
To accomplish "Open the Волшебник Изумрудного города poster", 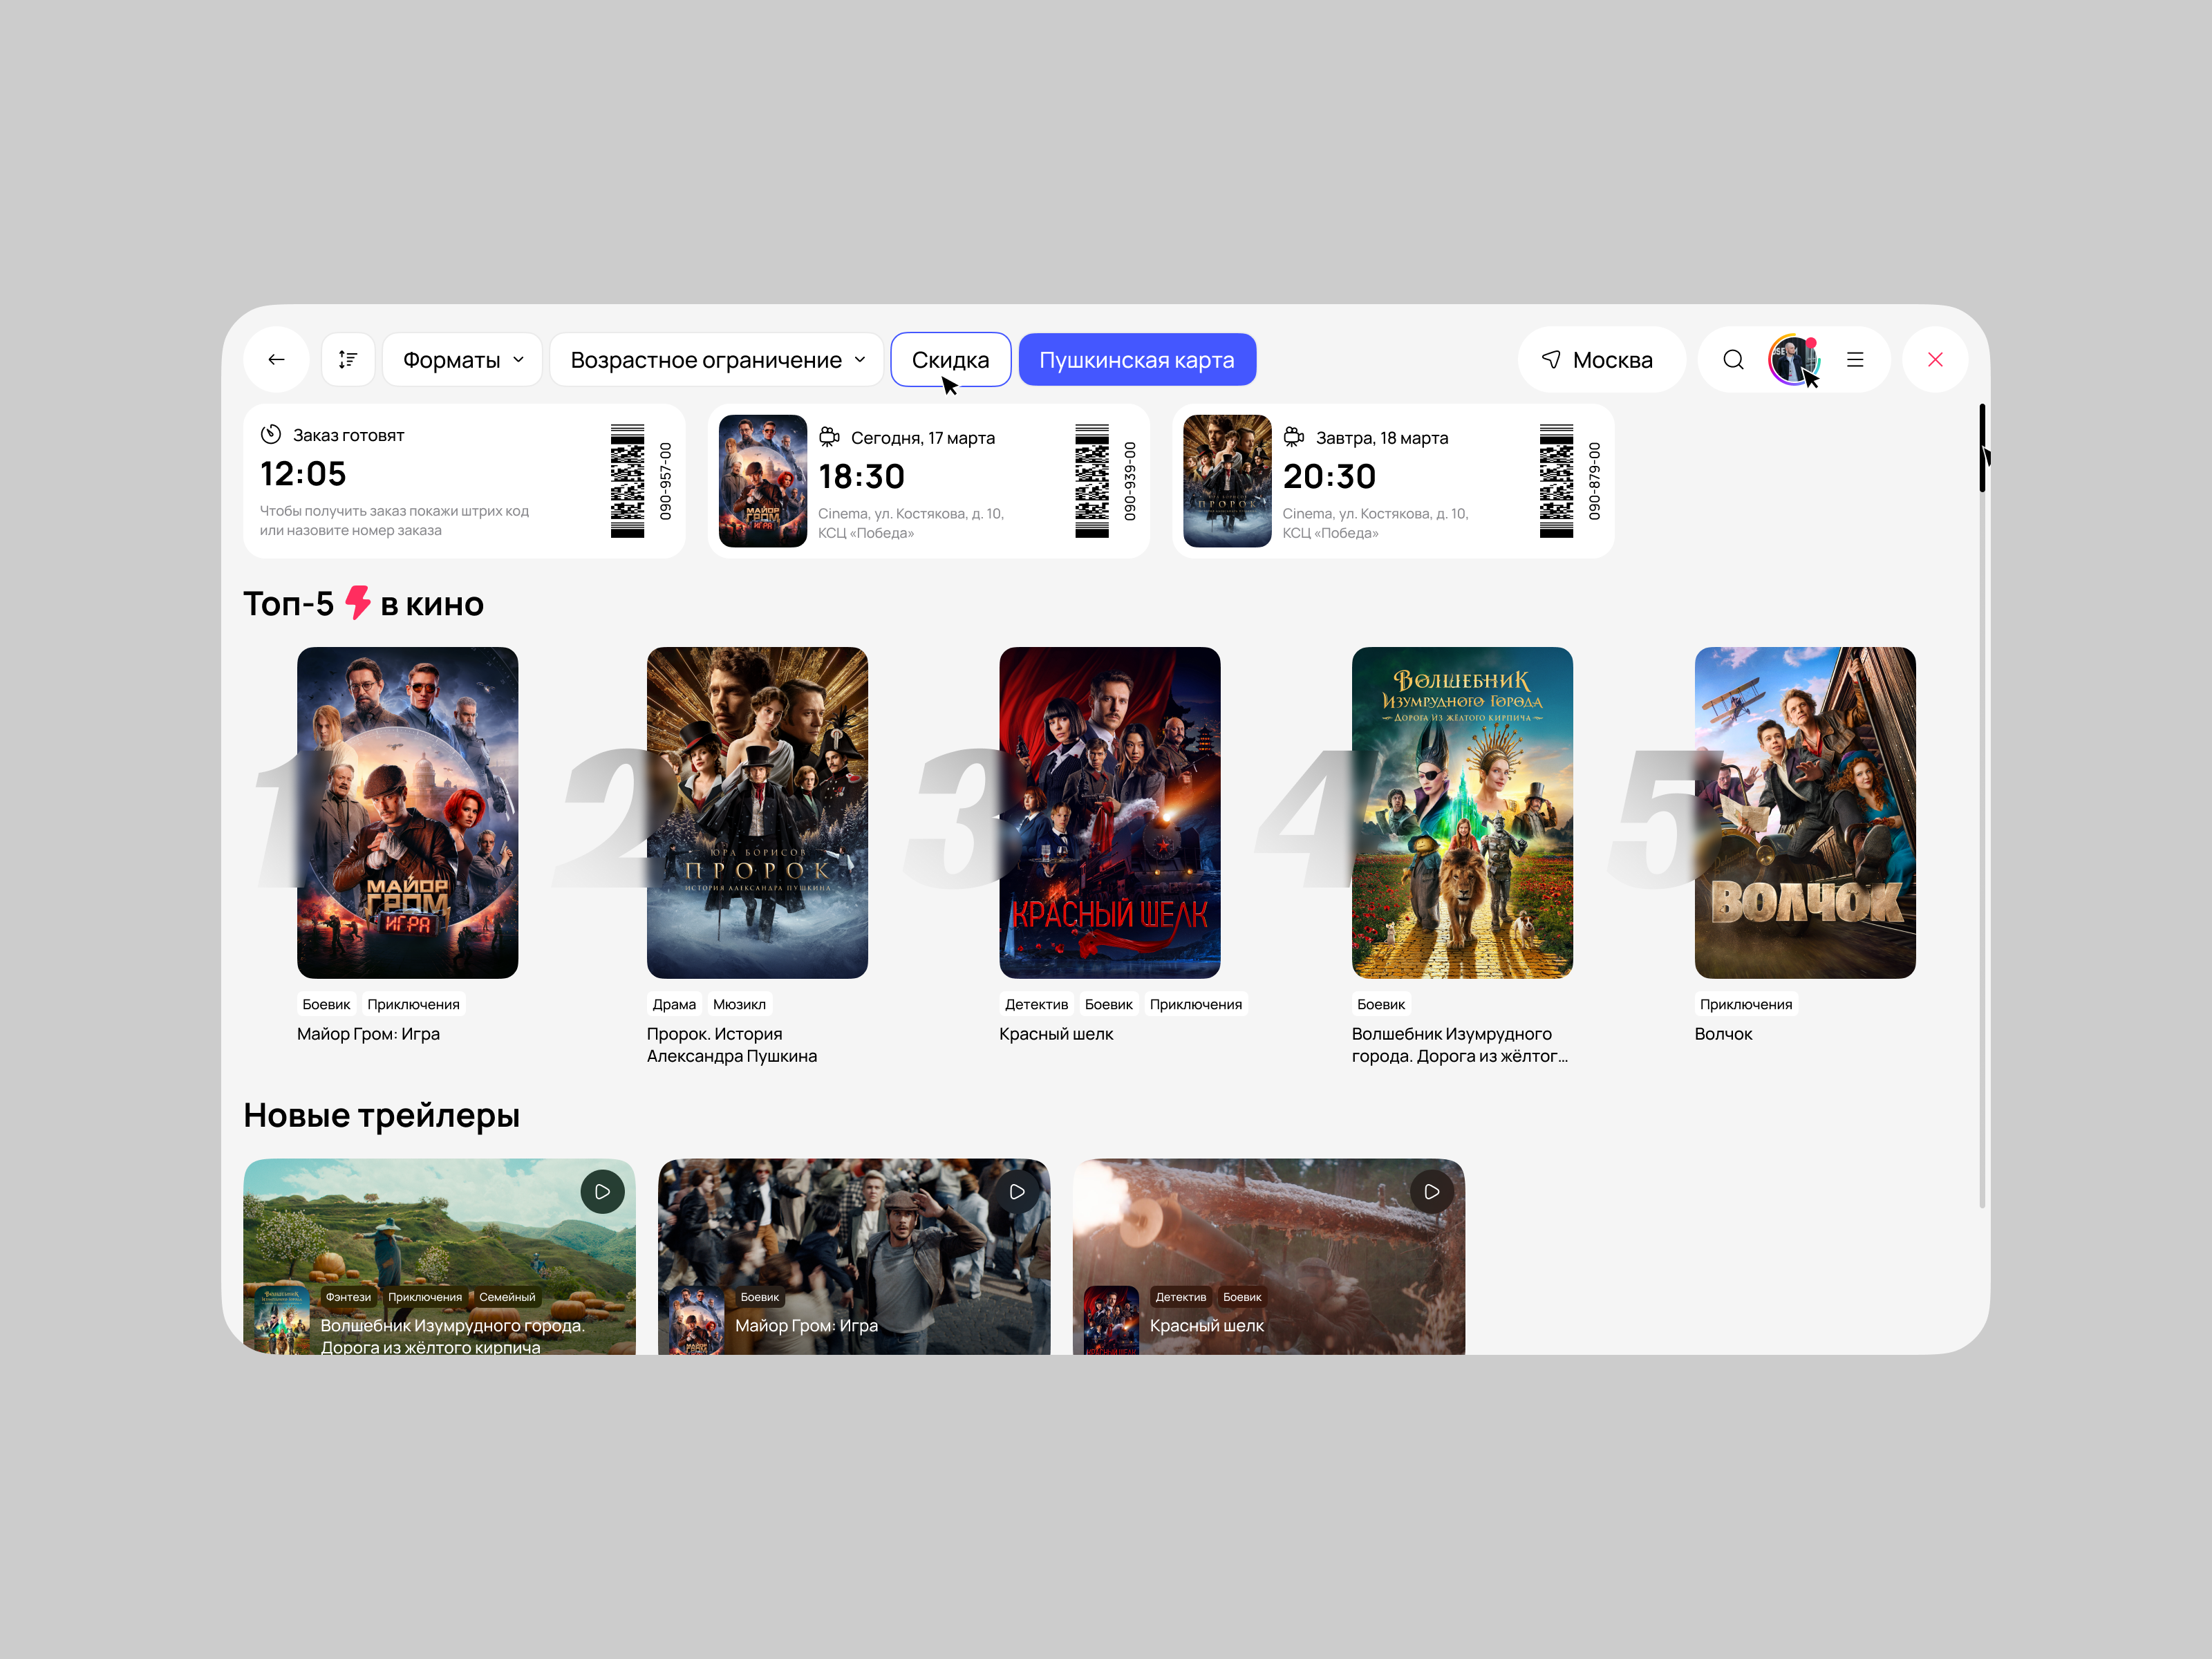I will click(1462, 813).
